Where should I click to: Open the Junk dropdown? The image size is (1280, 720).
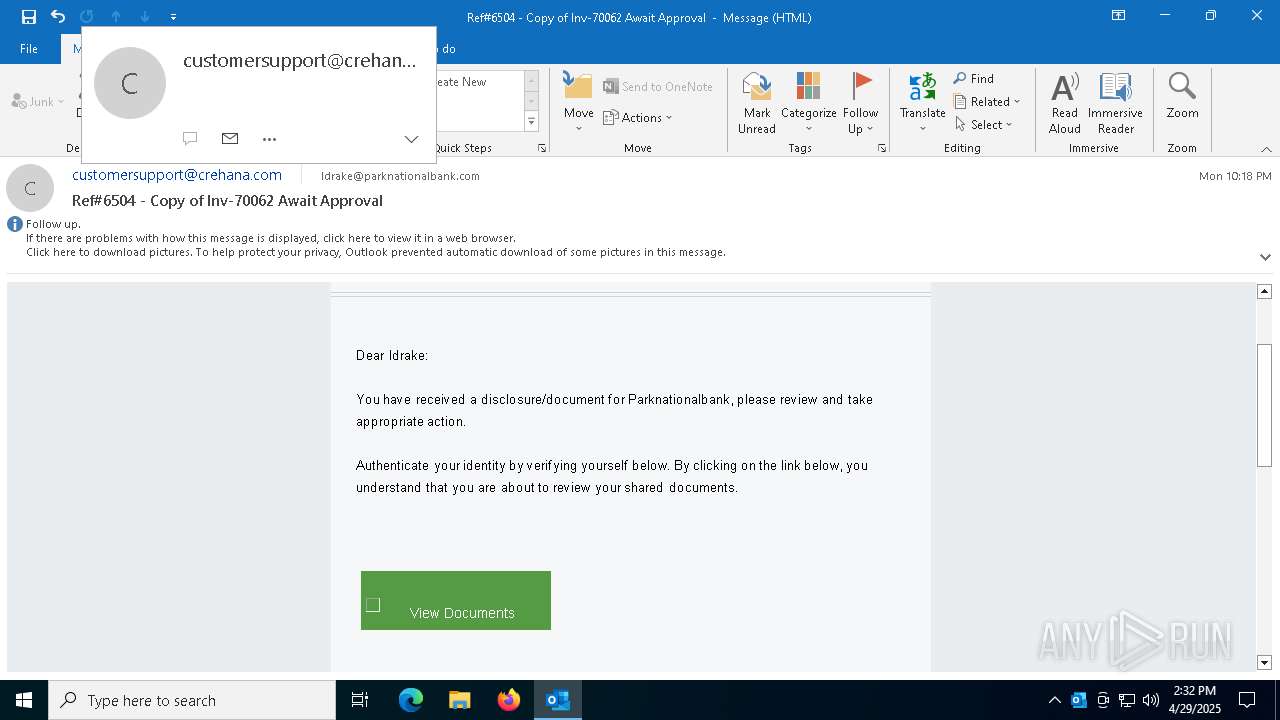tap(38, 101)
